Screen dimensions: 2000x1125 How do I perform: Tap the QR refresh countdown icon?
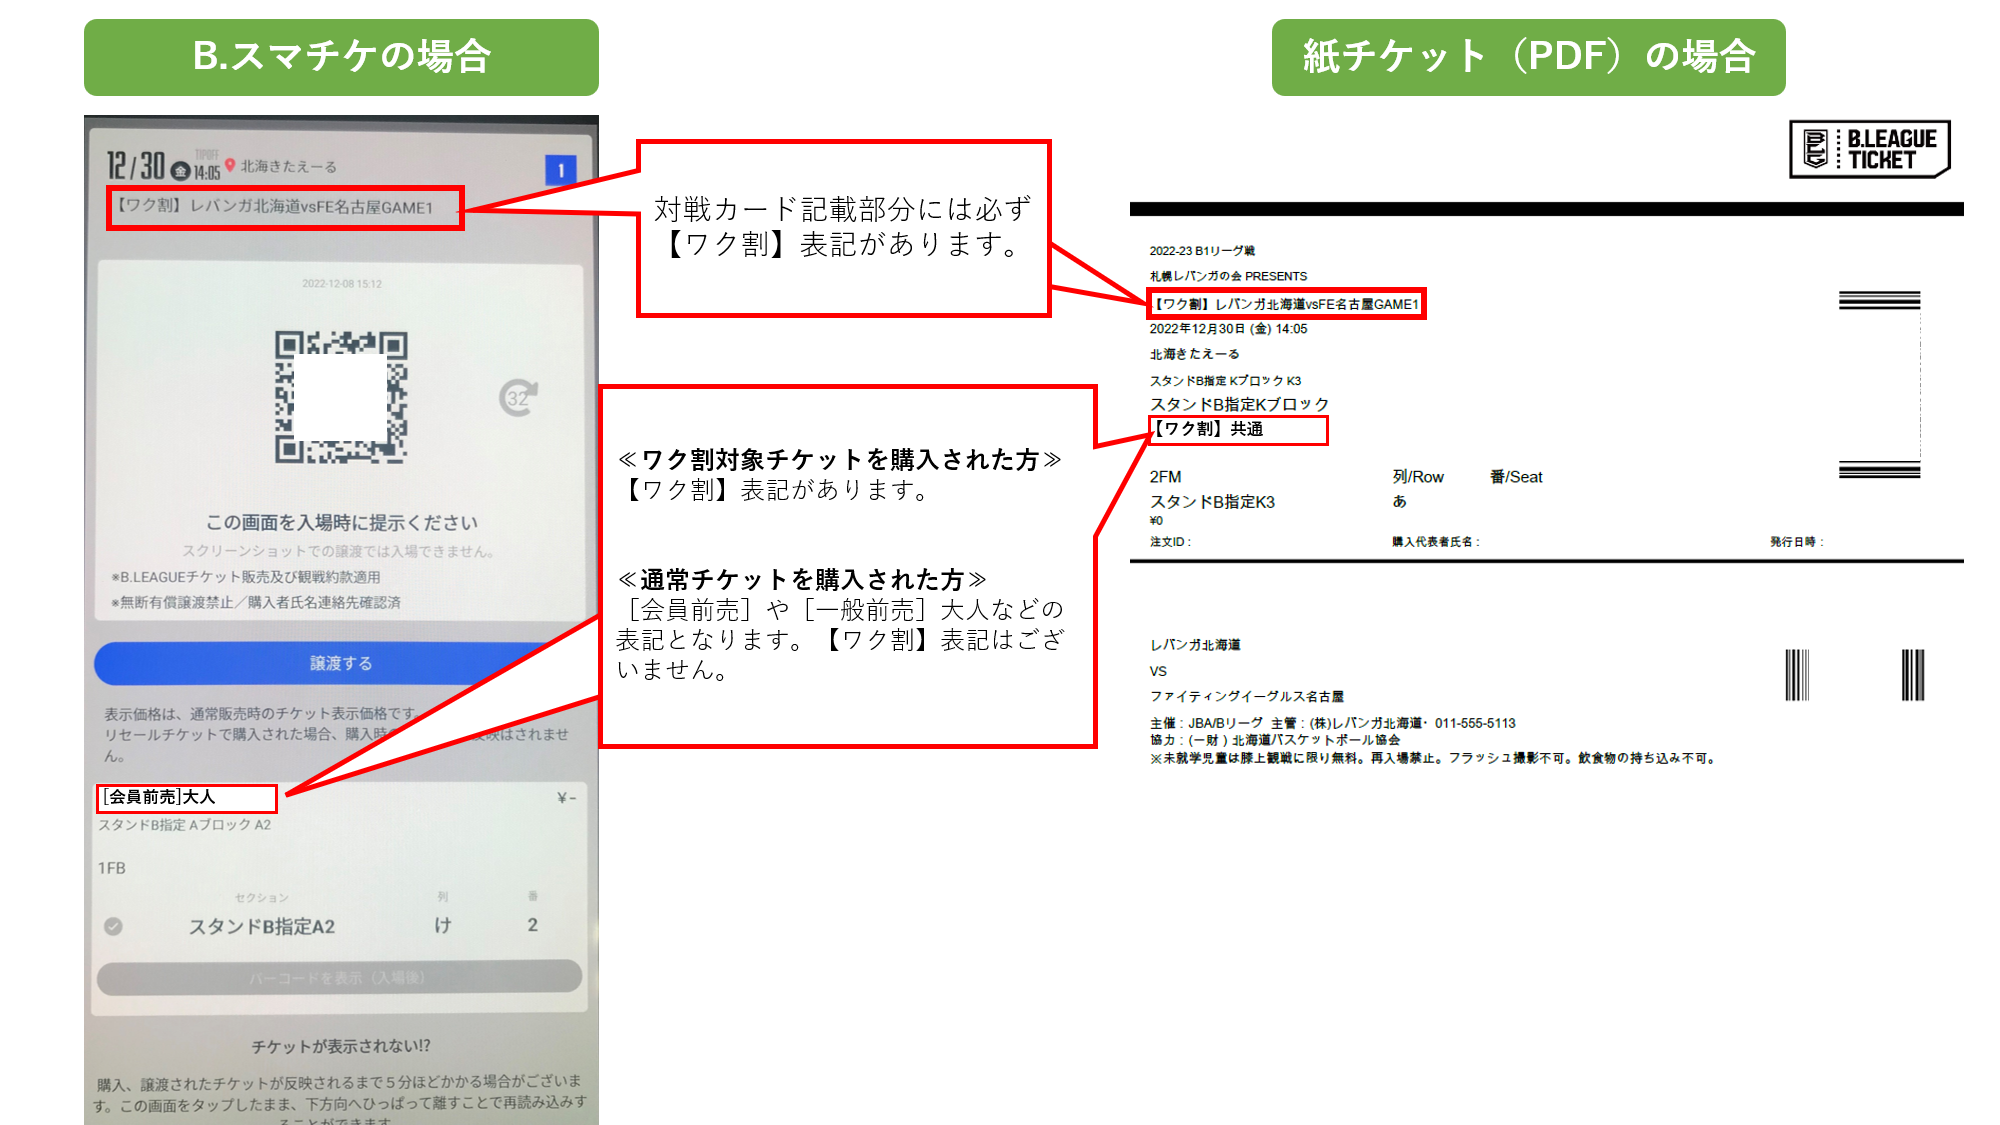(518, 397)
